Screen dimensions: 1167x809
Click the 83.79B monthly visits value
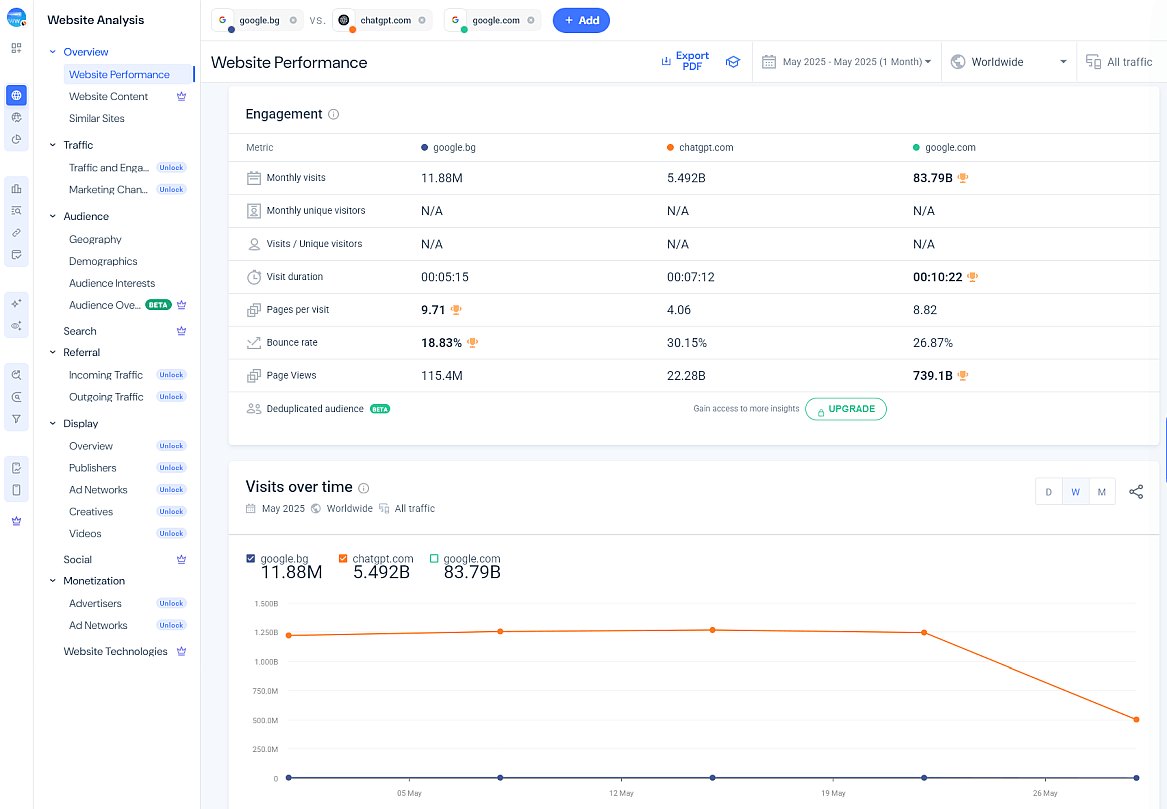[933, 178]
